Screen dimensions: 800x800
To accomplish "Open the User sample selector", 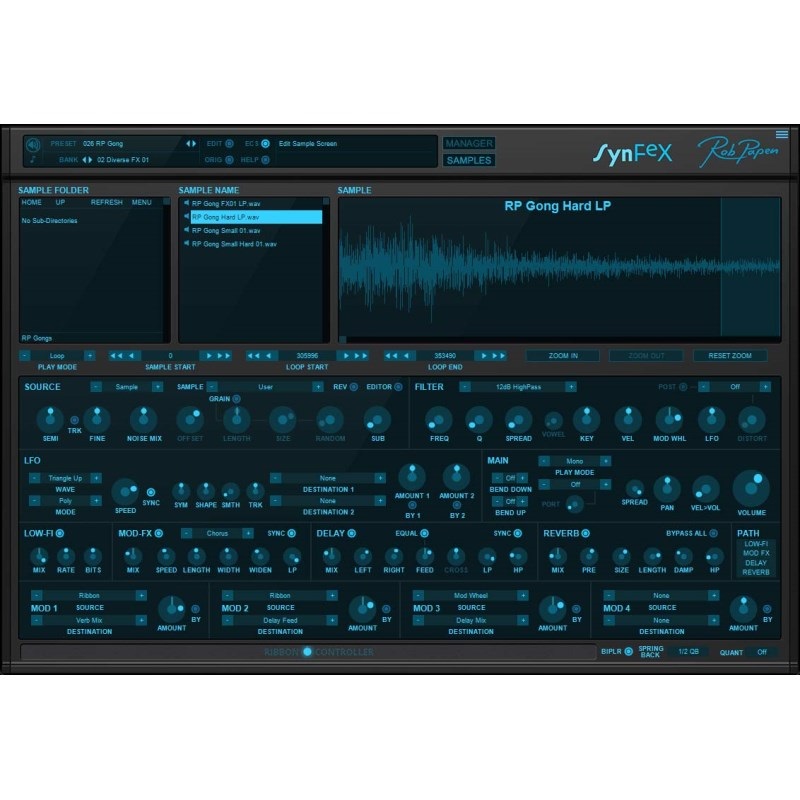I will click(265, 387).
